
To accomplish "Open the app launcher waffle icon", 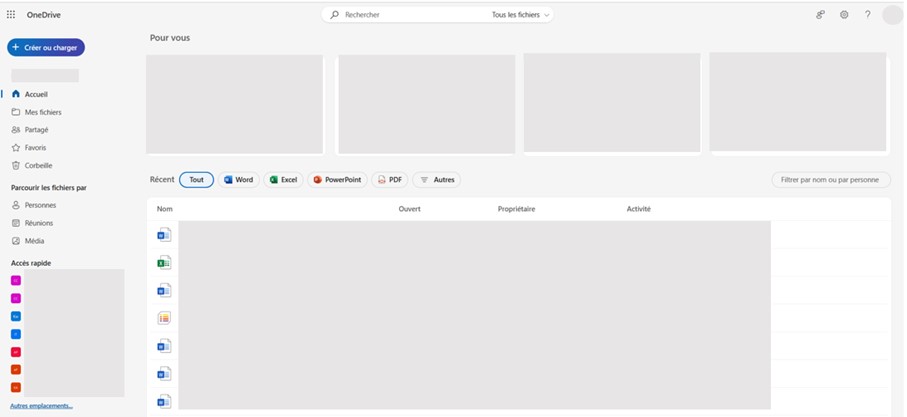I will pos(11,15).
